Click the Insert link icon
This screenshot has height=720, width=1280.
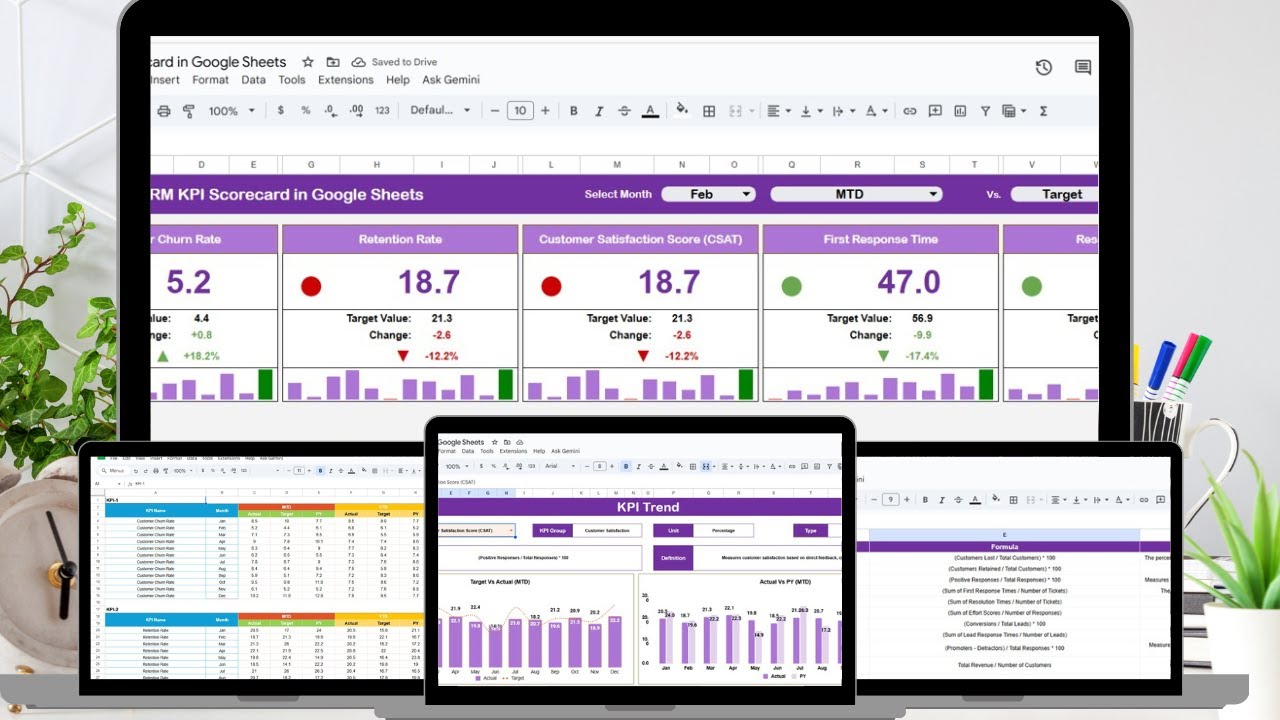(910, 111)
